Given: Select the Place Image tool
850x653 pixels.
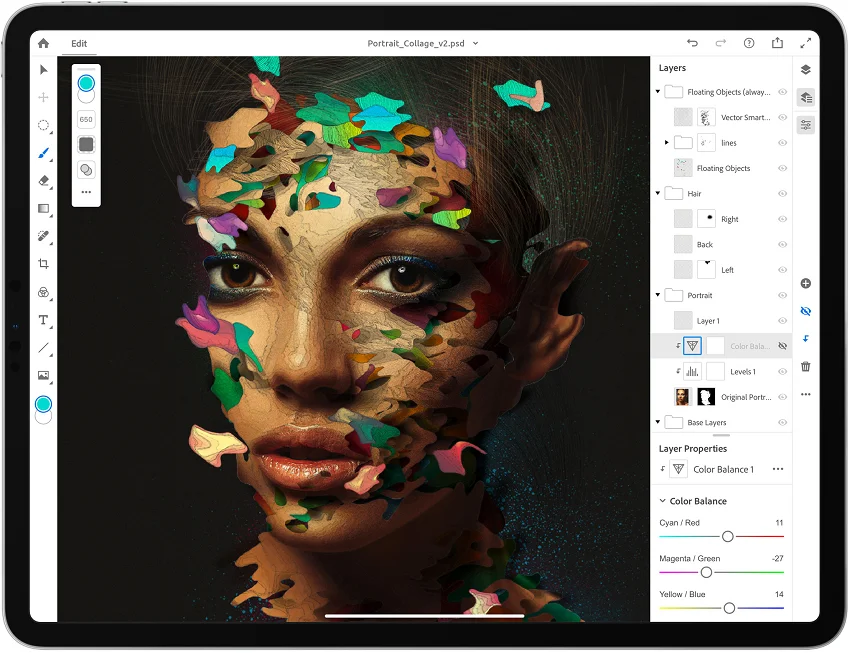Looking at the screenshot, I should tap(43, 375).
